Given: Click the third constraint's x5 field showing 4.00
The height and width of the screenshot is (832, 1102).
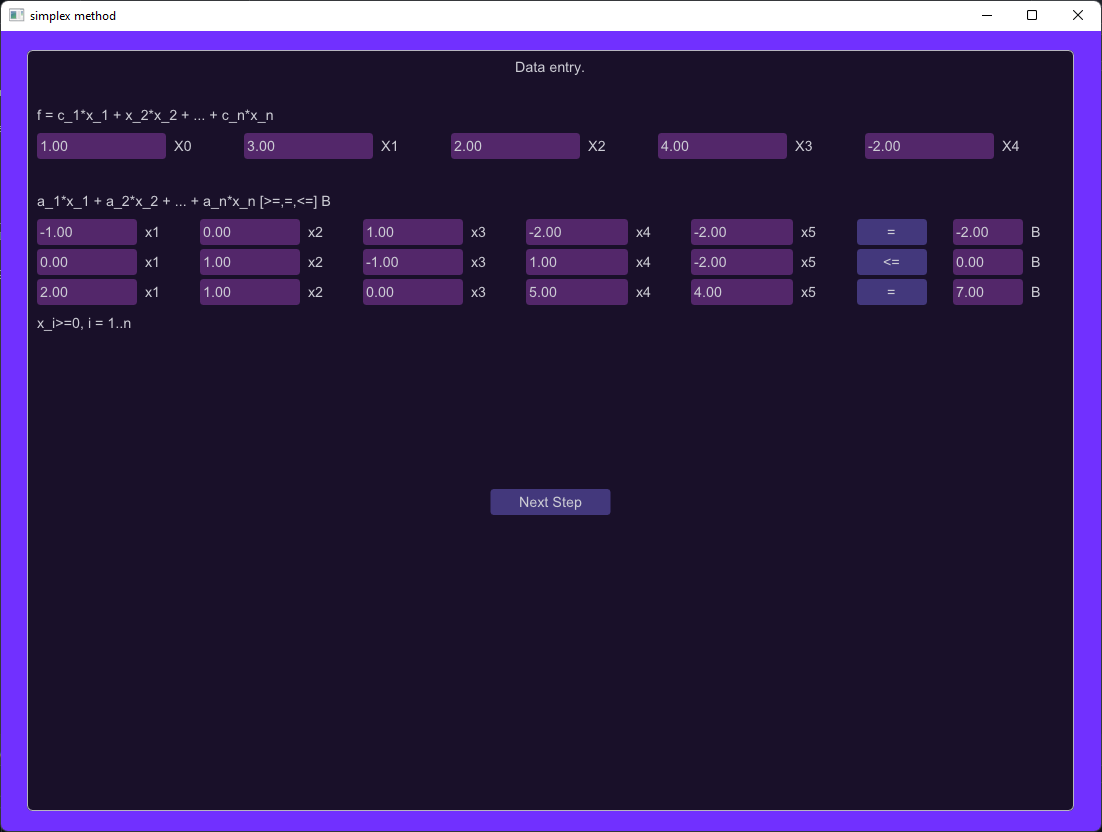Looking at the screenshot, I should point(740,291).
